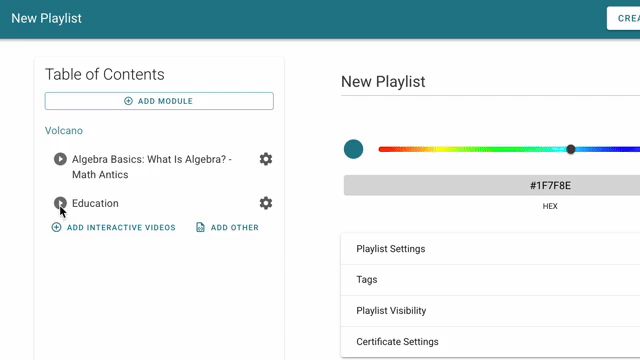Image resolution: width=640 pixels, height=360 pixels.
Task: Open settings gear for Algebra Basics video
Action: pos(266,159)
